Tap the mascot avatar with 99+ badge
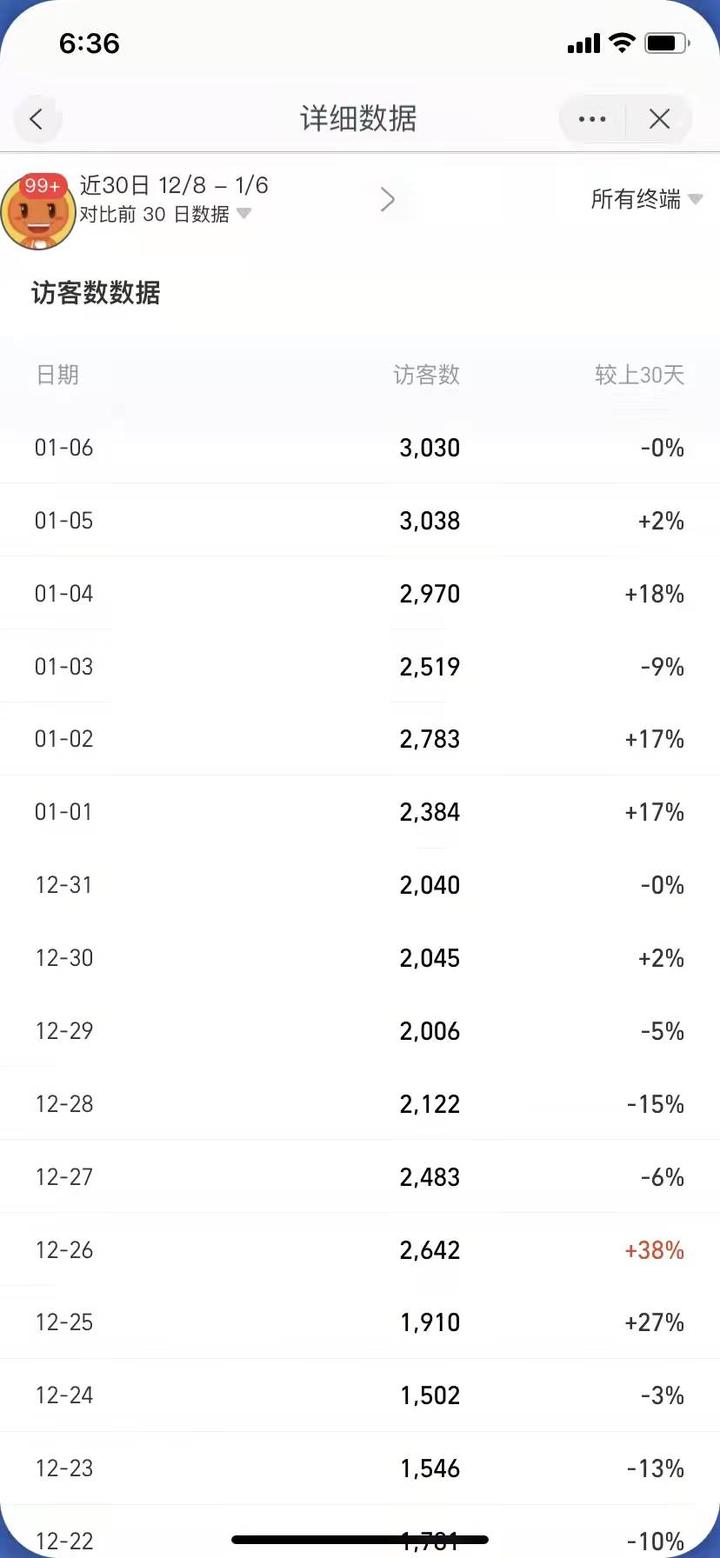 [38, 210]
